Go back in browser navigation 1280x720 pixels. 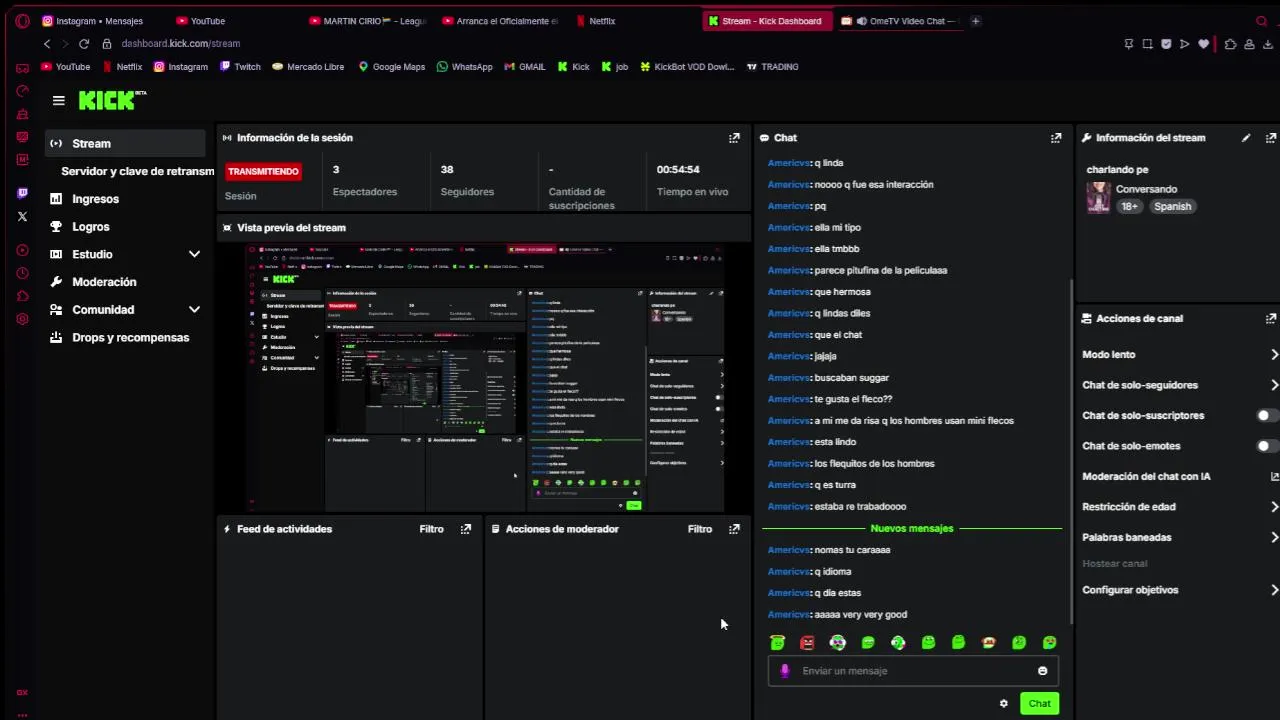47,44
